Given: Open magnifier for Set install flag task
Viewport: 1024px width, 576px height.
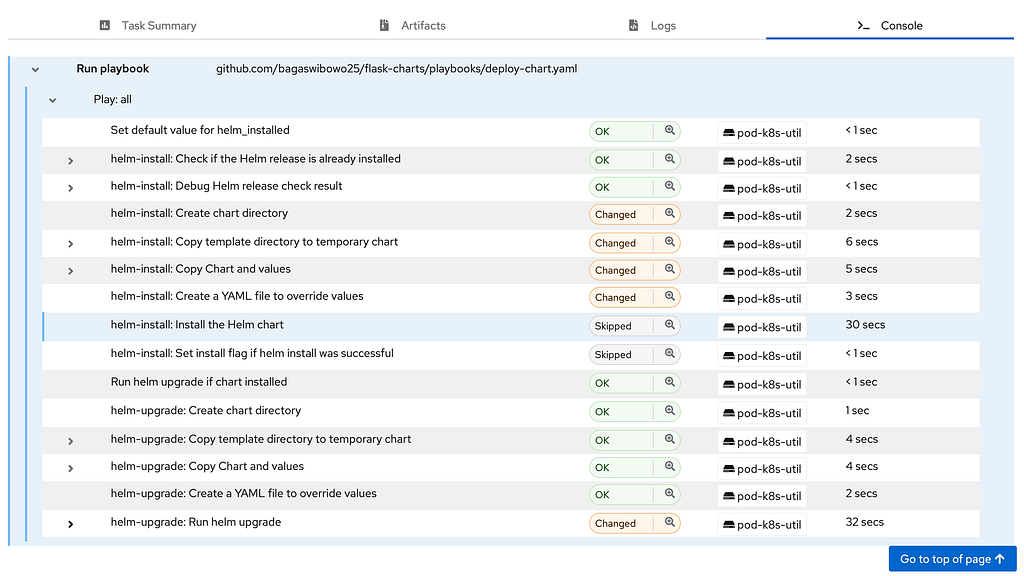Looking at the screenshot, I should (x=669, y=354).
